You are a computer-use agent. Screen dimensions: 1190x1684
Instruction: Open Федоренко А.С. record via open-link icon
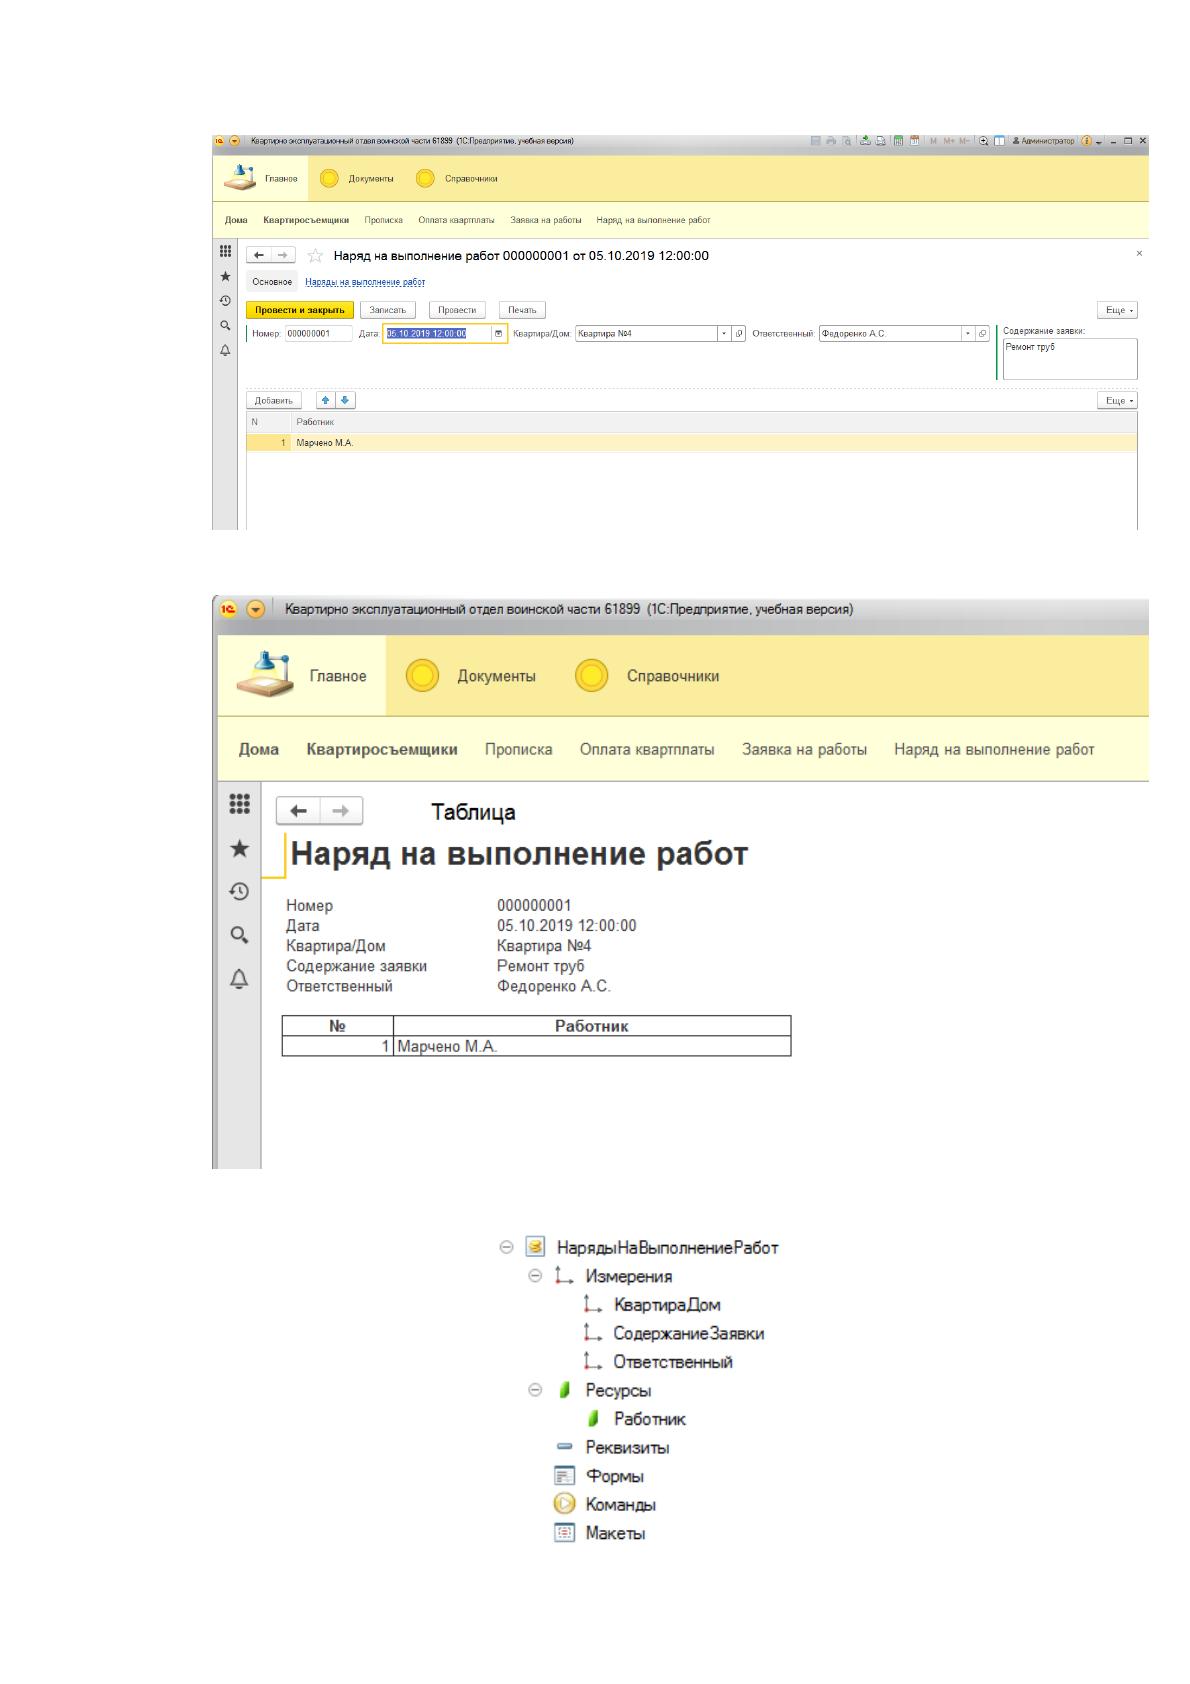[982, 334]
